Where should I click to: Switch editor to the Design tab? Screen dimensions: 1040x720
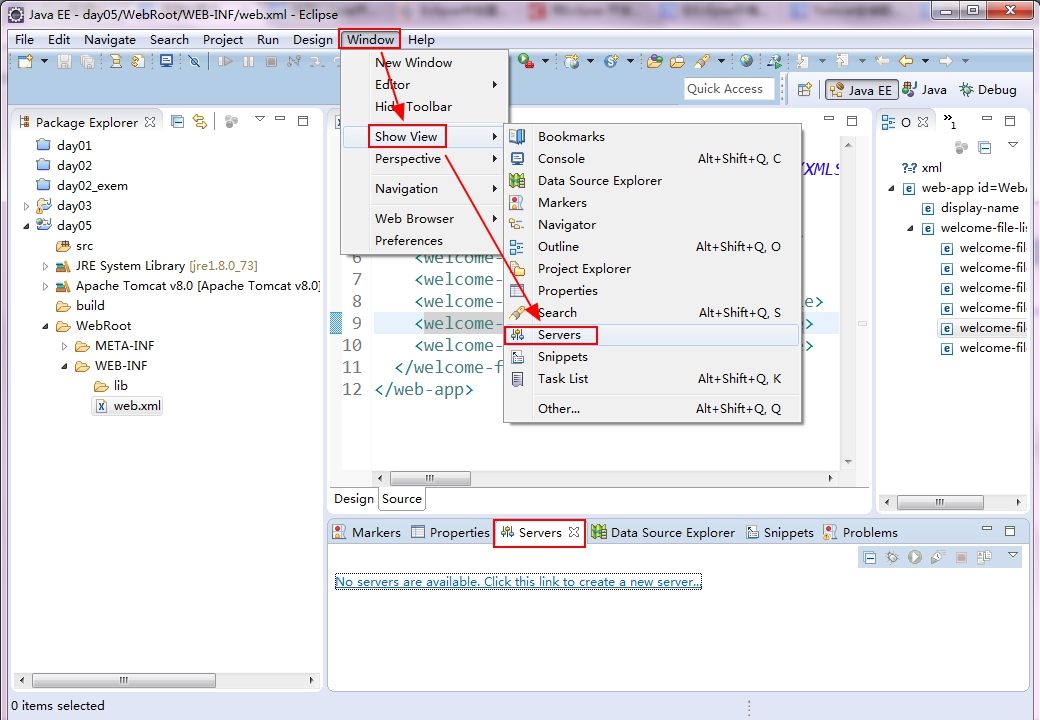click(354, 499)
